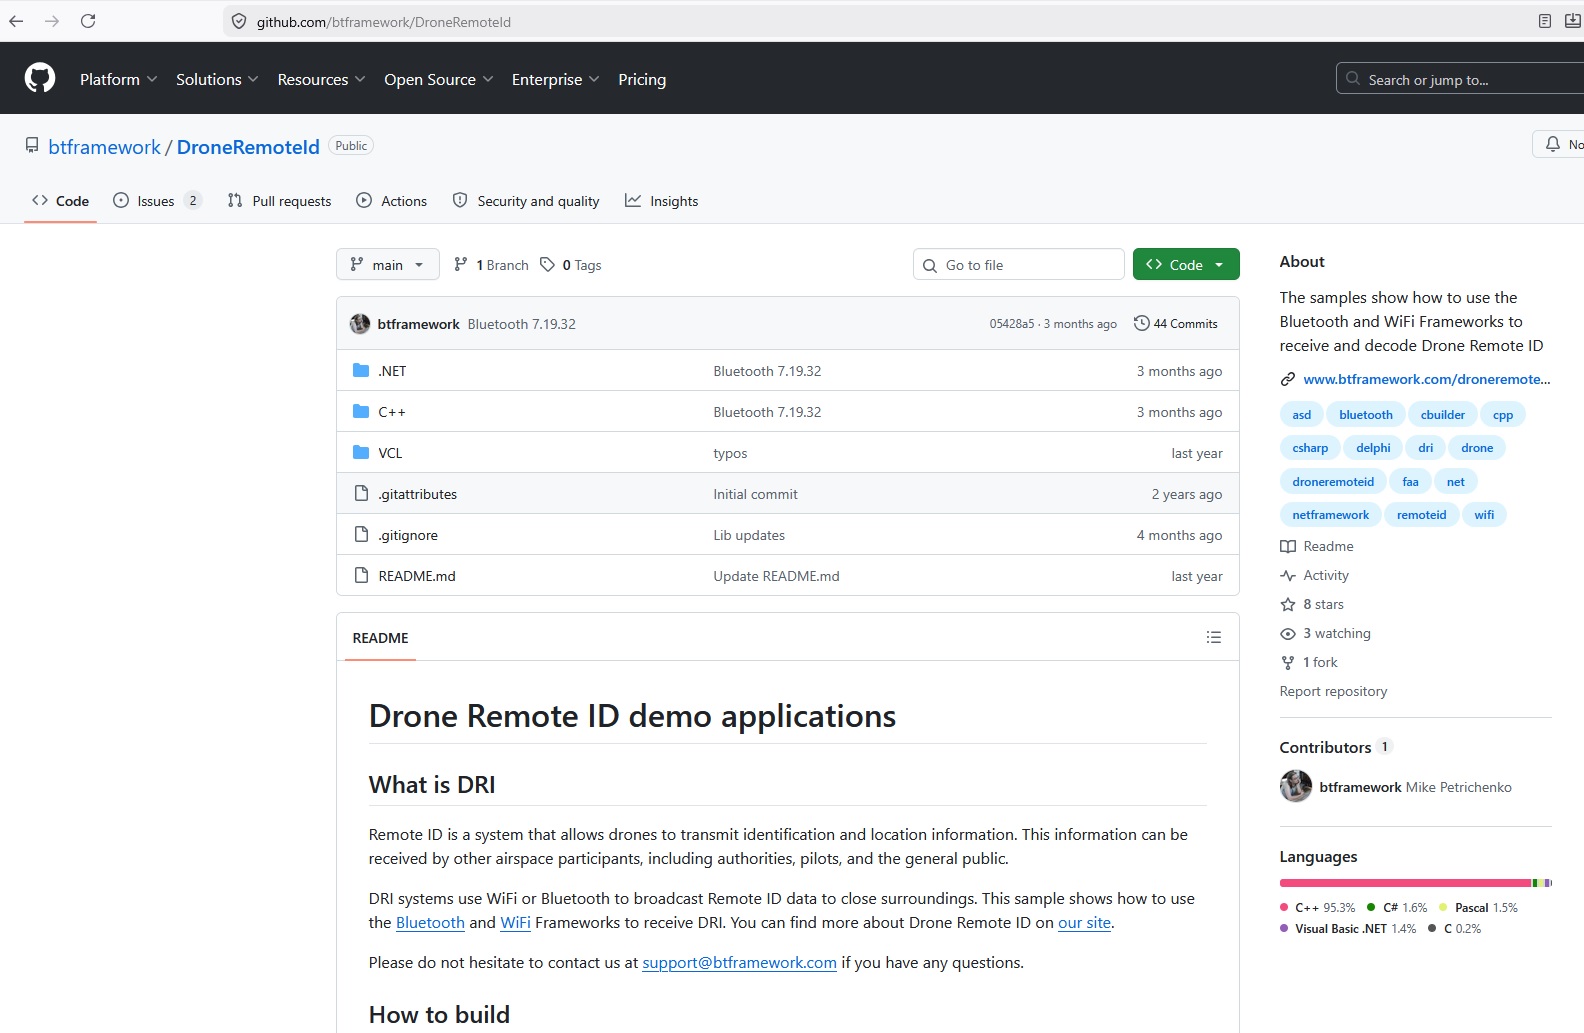Open the btframework owner link
Screen dimensions: 1584x1033
pyautogui.click(x=104, y=147)
